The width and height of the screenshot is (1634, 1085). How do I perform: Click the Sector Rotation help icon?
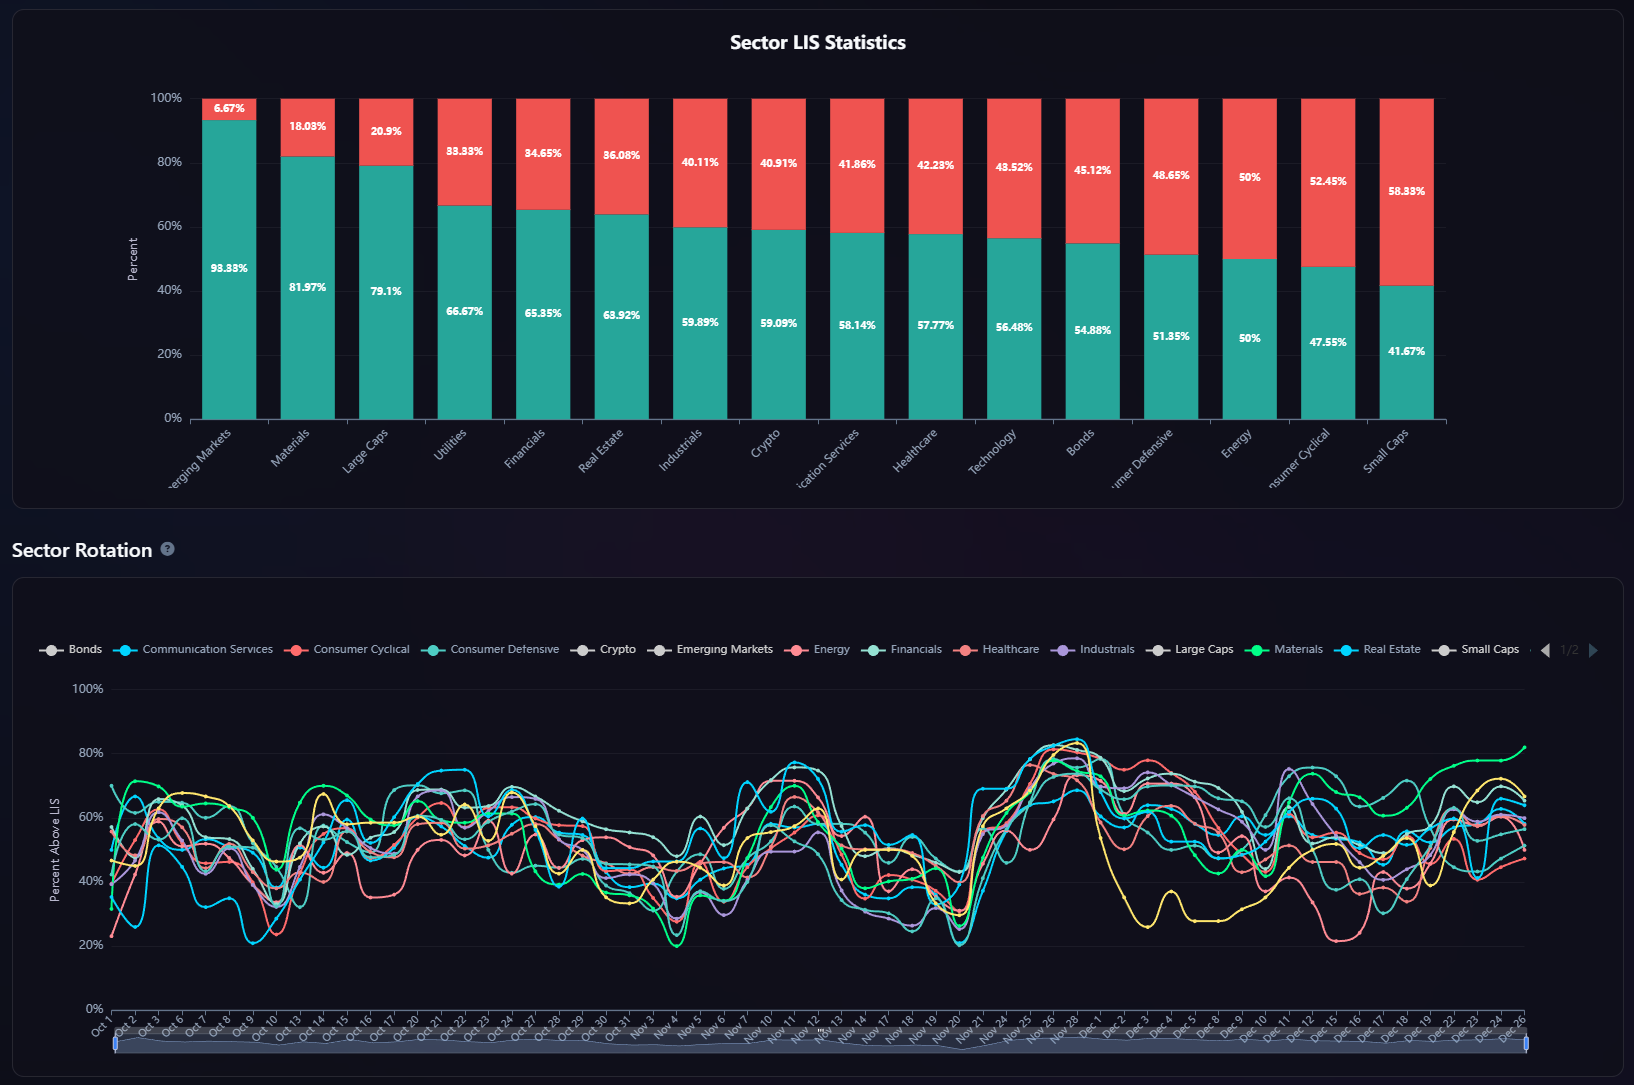click(x=168, y=549)
